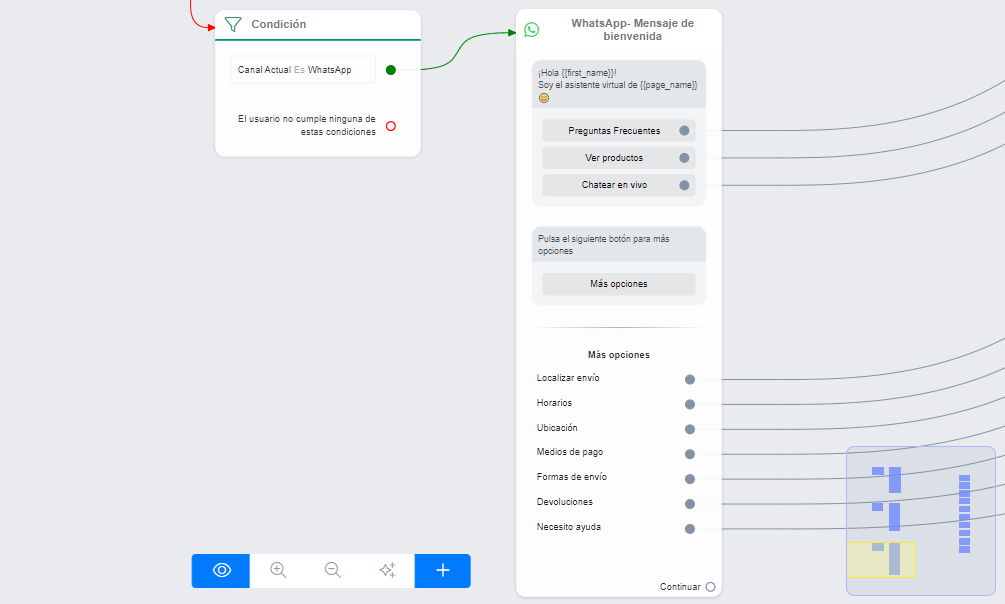This screenshot has width=1005, height=604.
Task: Select the Localizar envío option
Action: (x=568, y=378)
